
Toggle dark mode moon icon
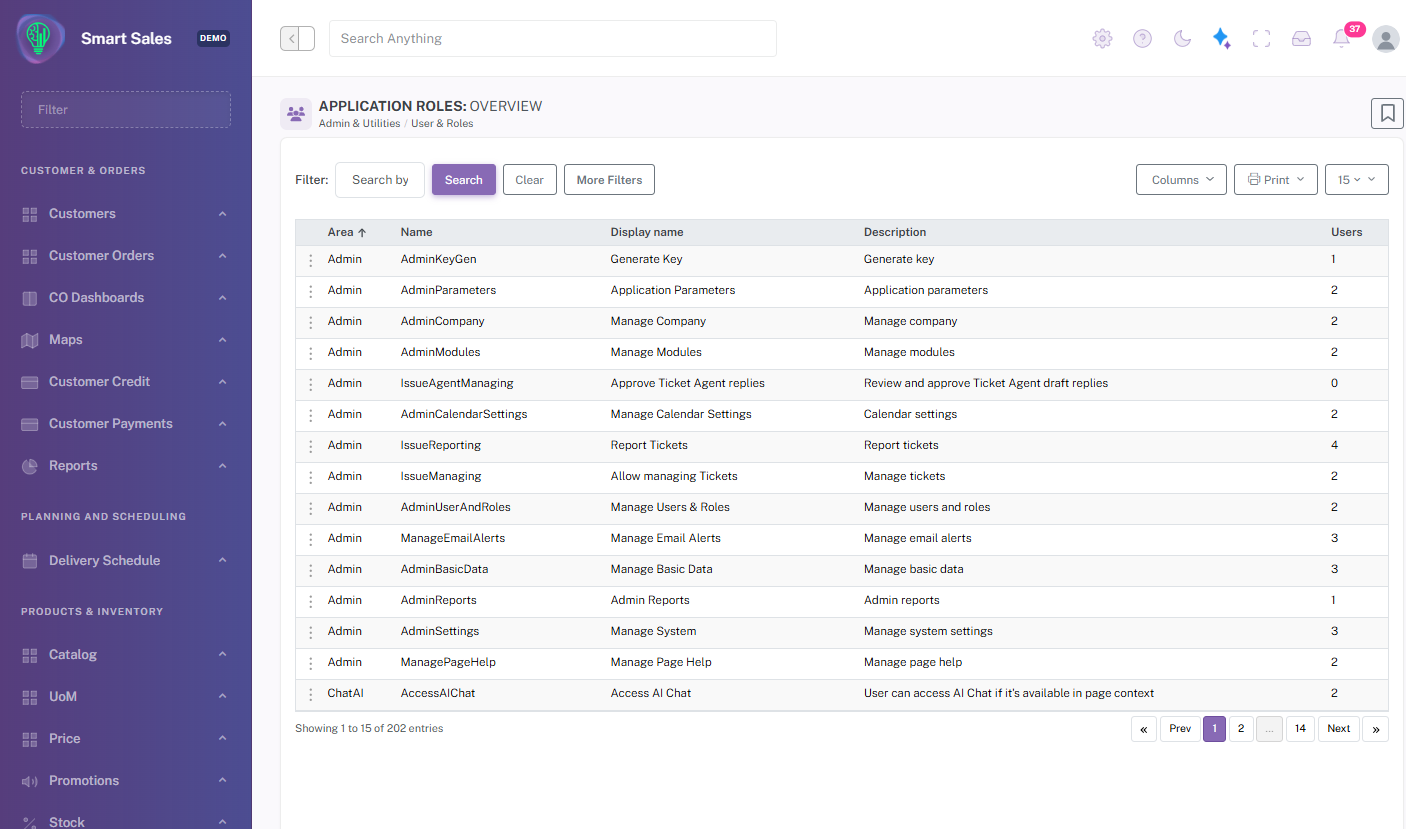tap(1182, 39)
